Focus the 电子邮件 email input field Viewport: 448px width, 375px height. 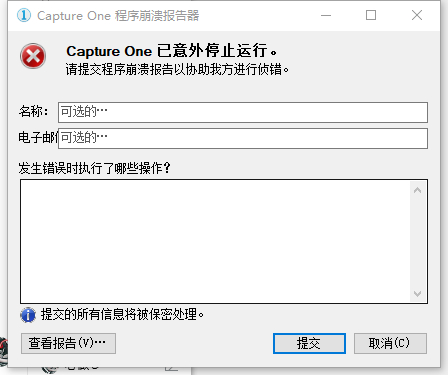coord(243,138)
